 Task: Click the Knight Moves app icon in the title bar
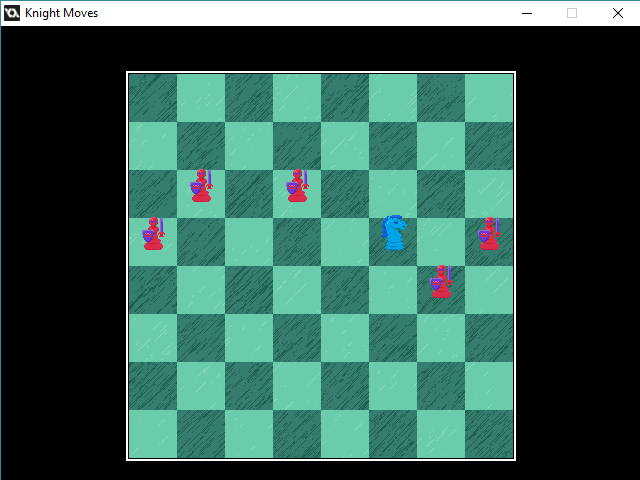point(12,13)
